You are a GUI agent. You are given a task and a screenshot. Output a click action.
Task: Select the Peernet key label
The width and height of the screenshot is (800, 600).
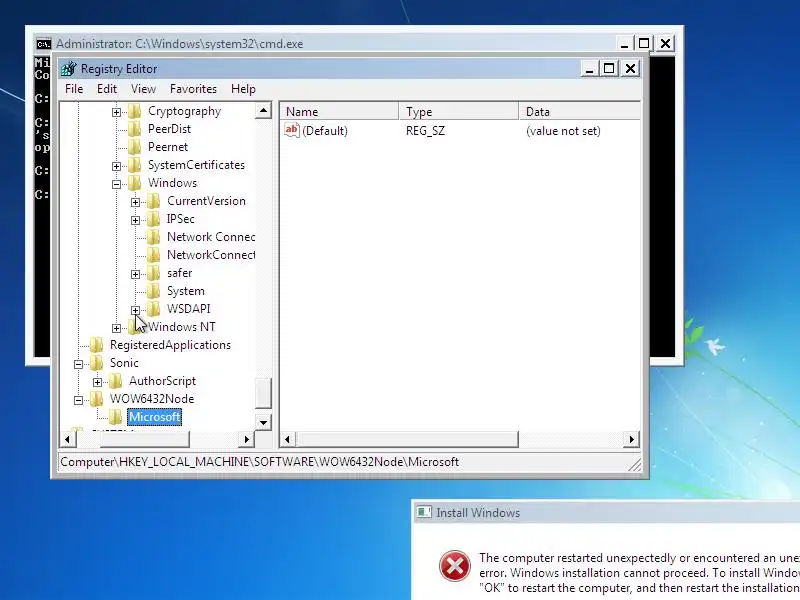pyautogui.click(x=168, y=147)
